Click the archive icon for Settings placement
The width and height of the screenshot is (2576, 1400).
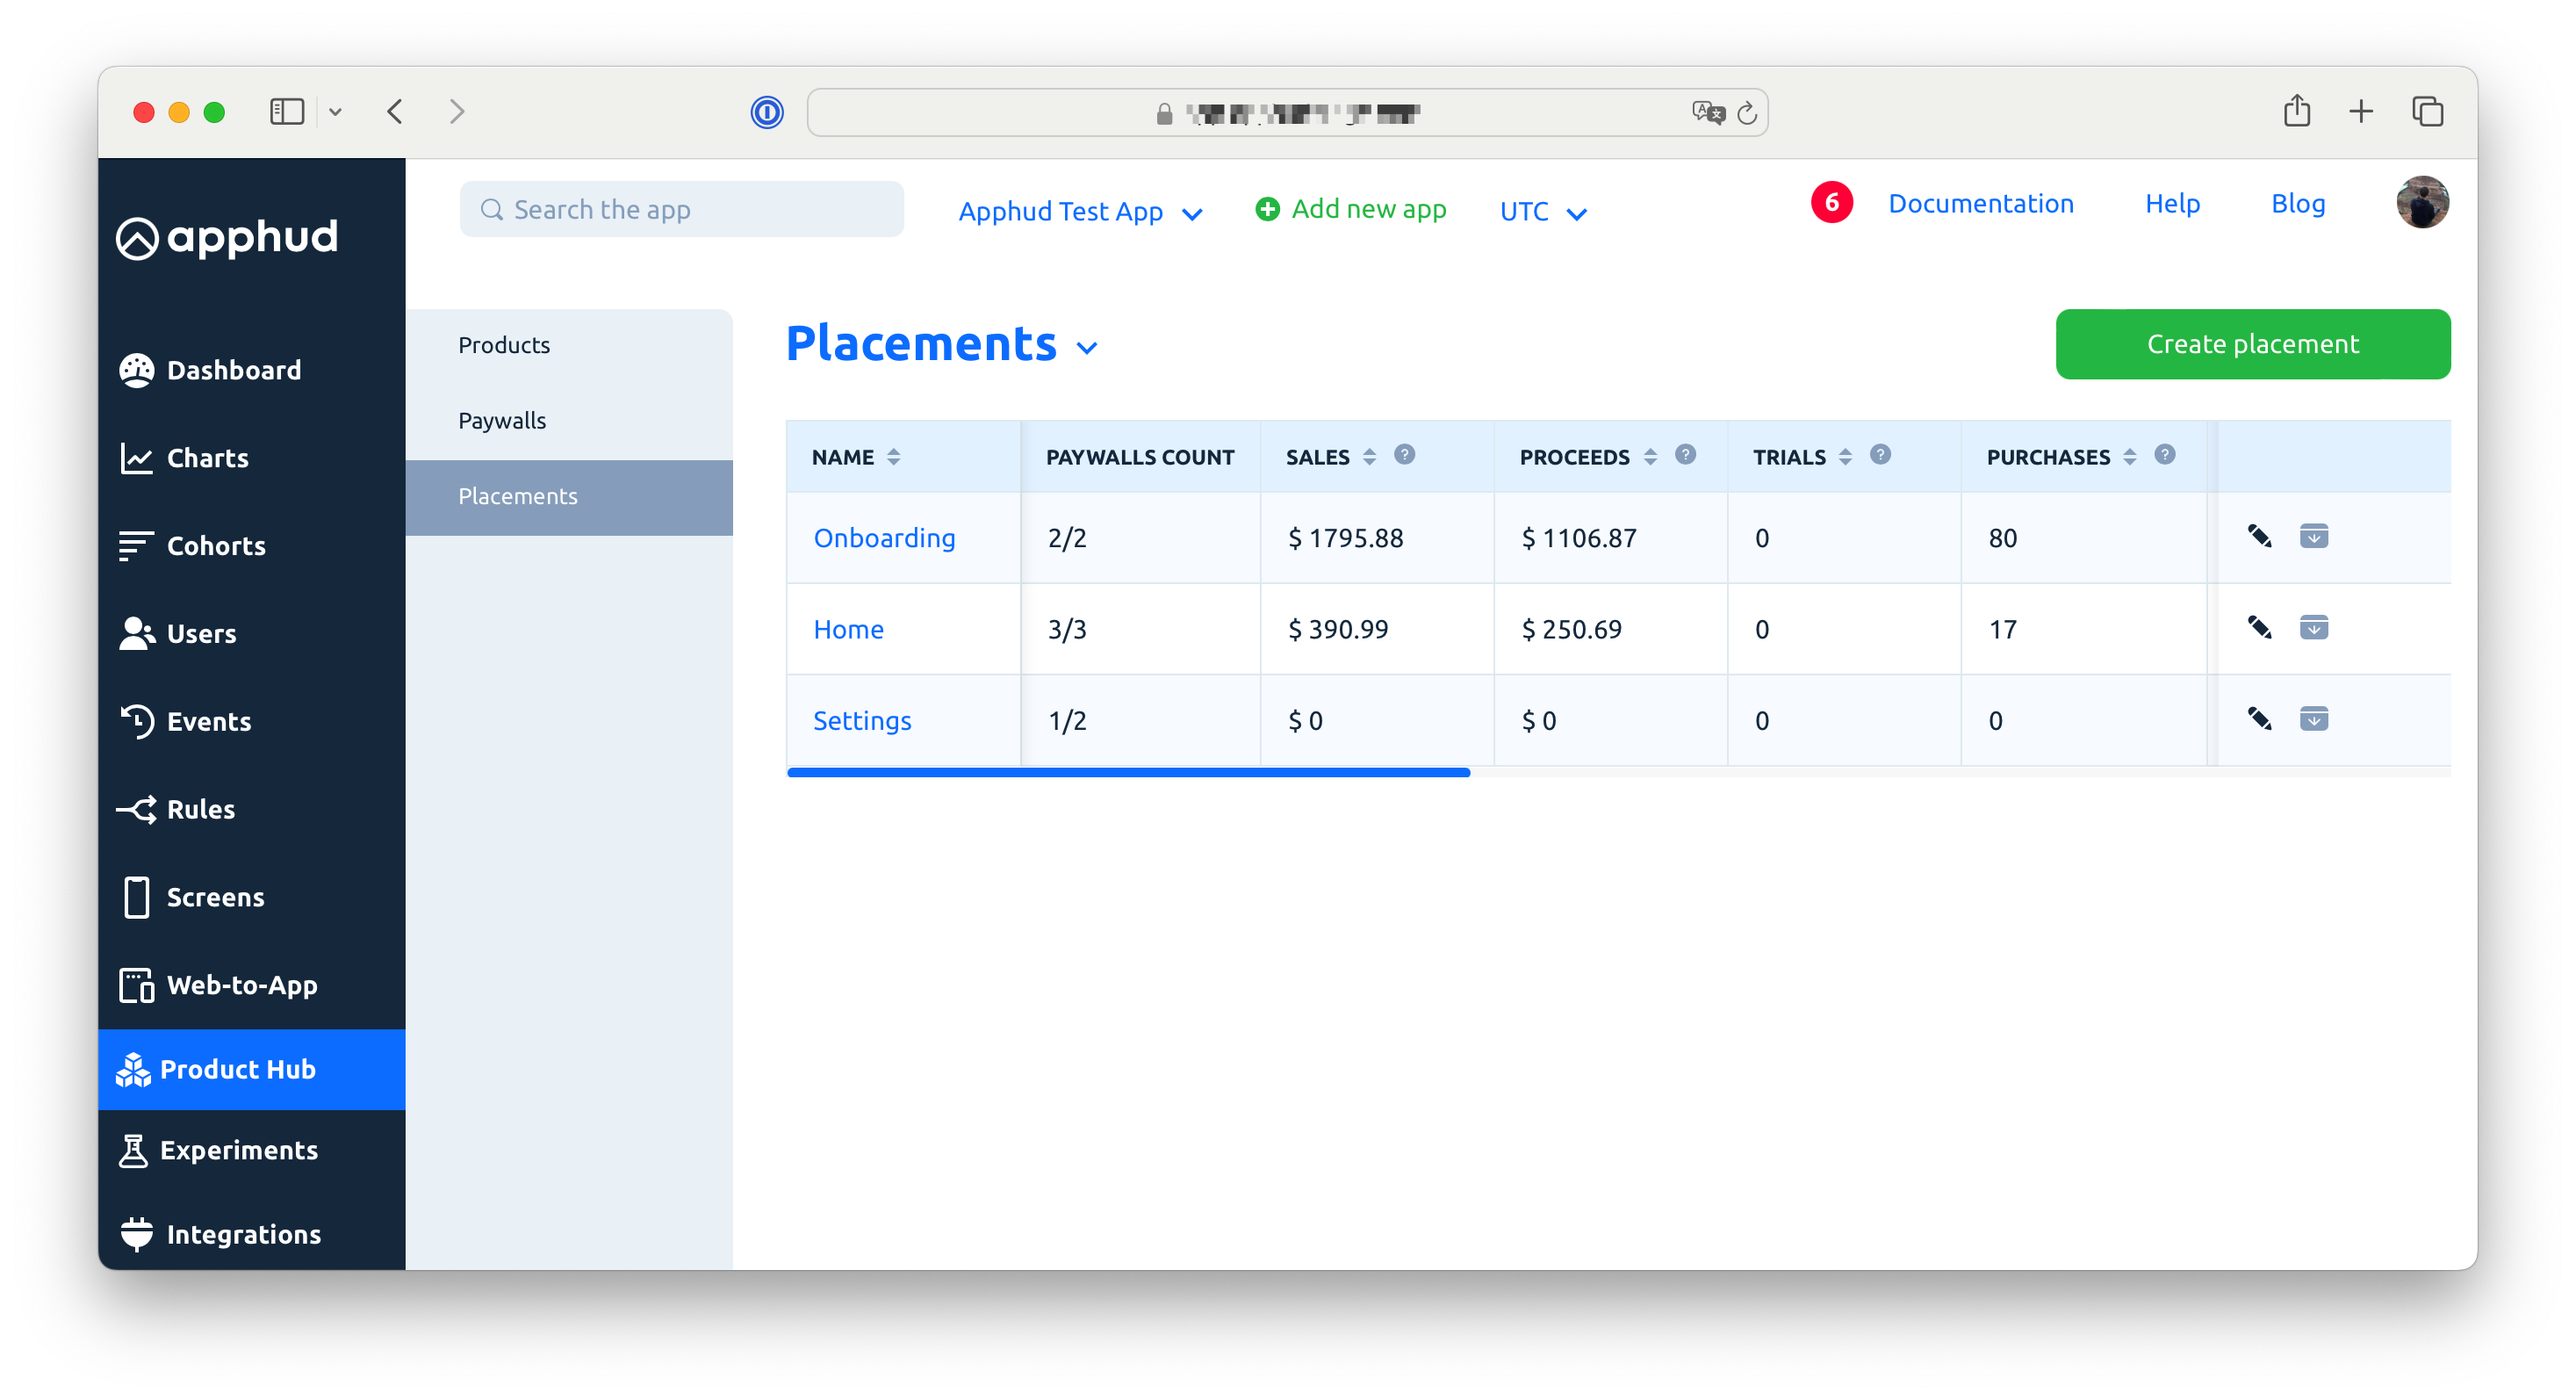[2314, 719]
